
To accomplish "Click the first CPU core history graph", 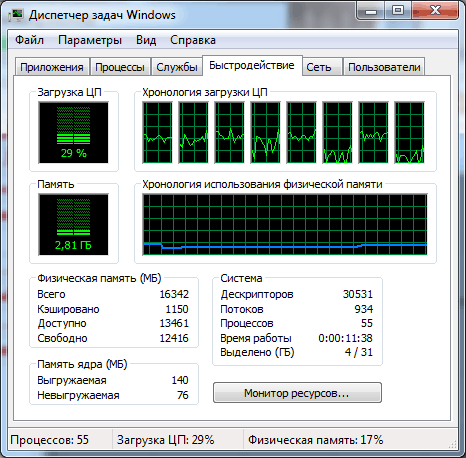I will 157,132.
